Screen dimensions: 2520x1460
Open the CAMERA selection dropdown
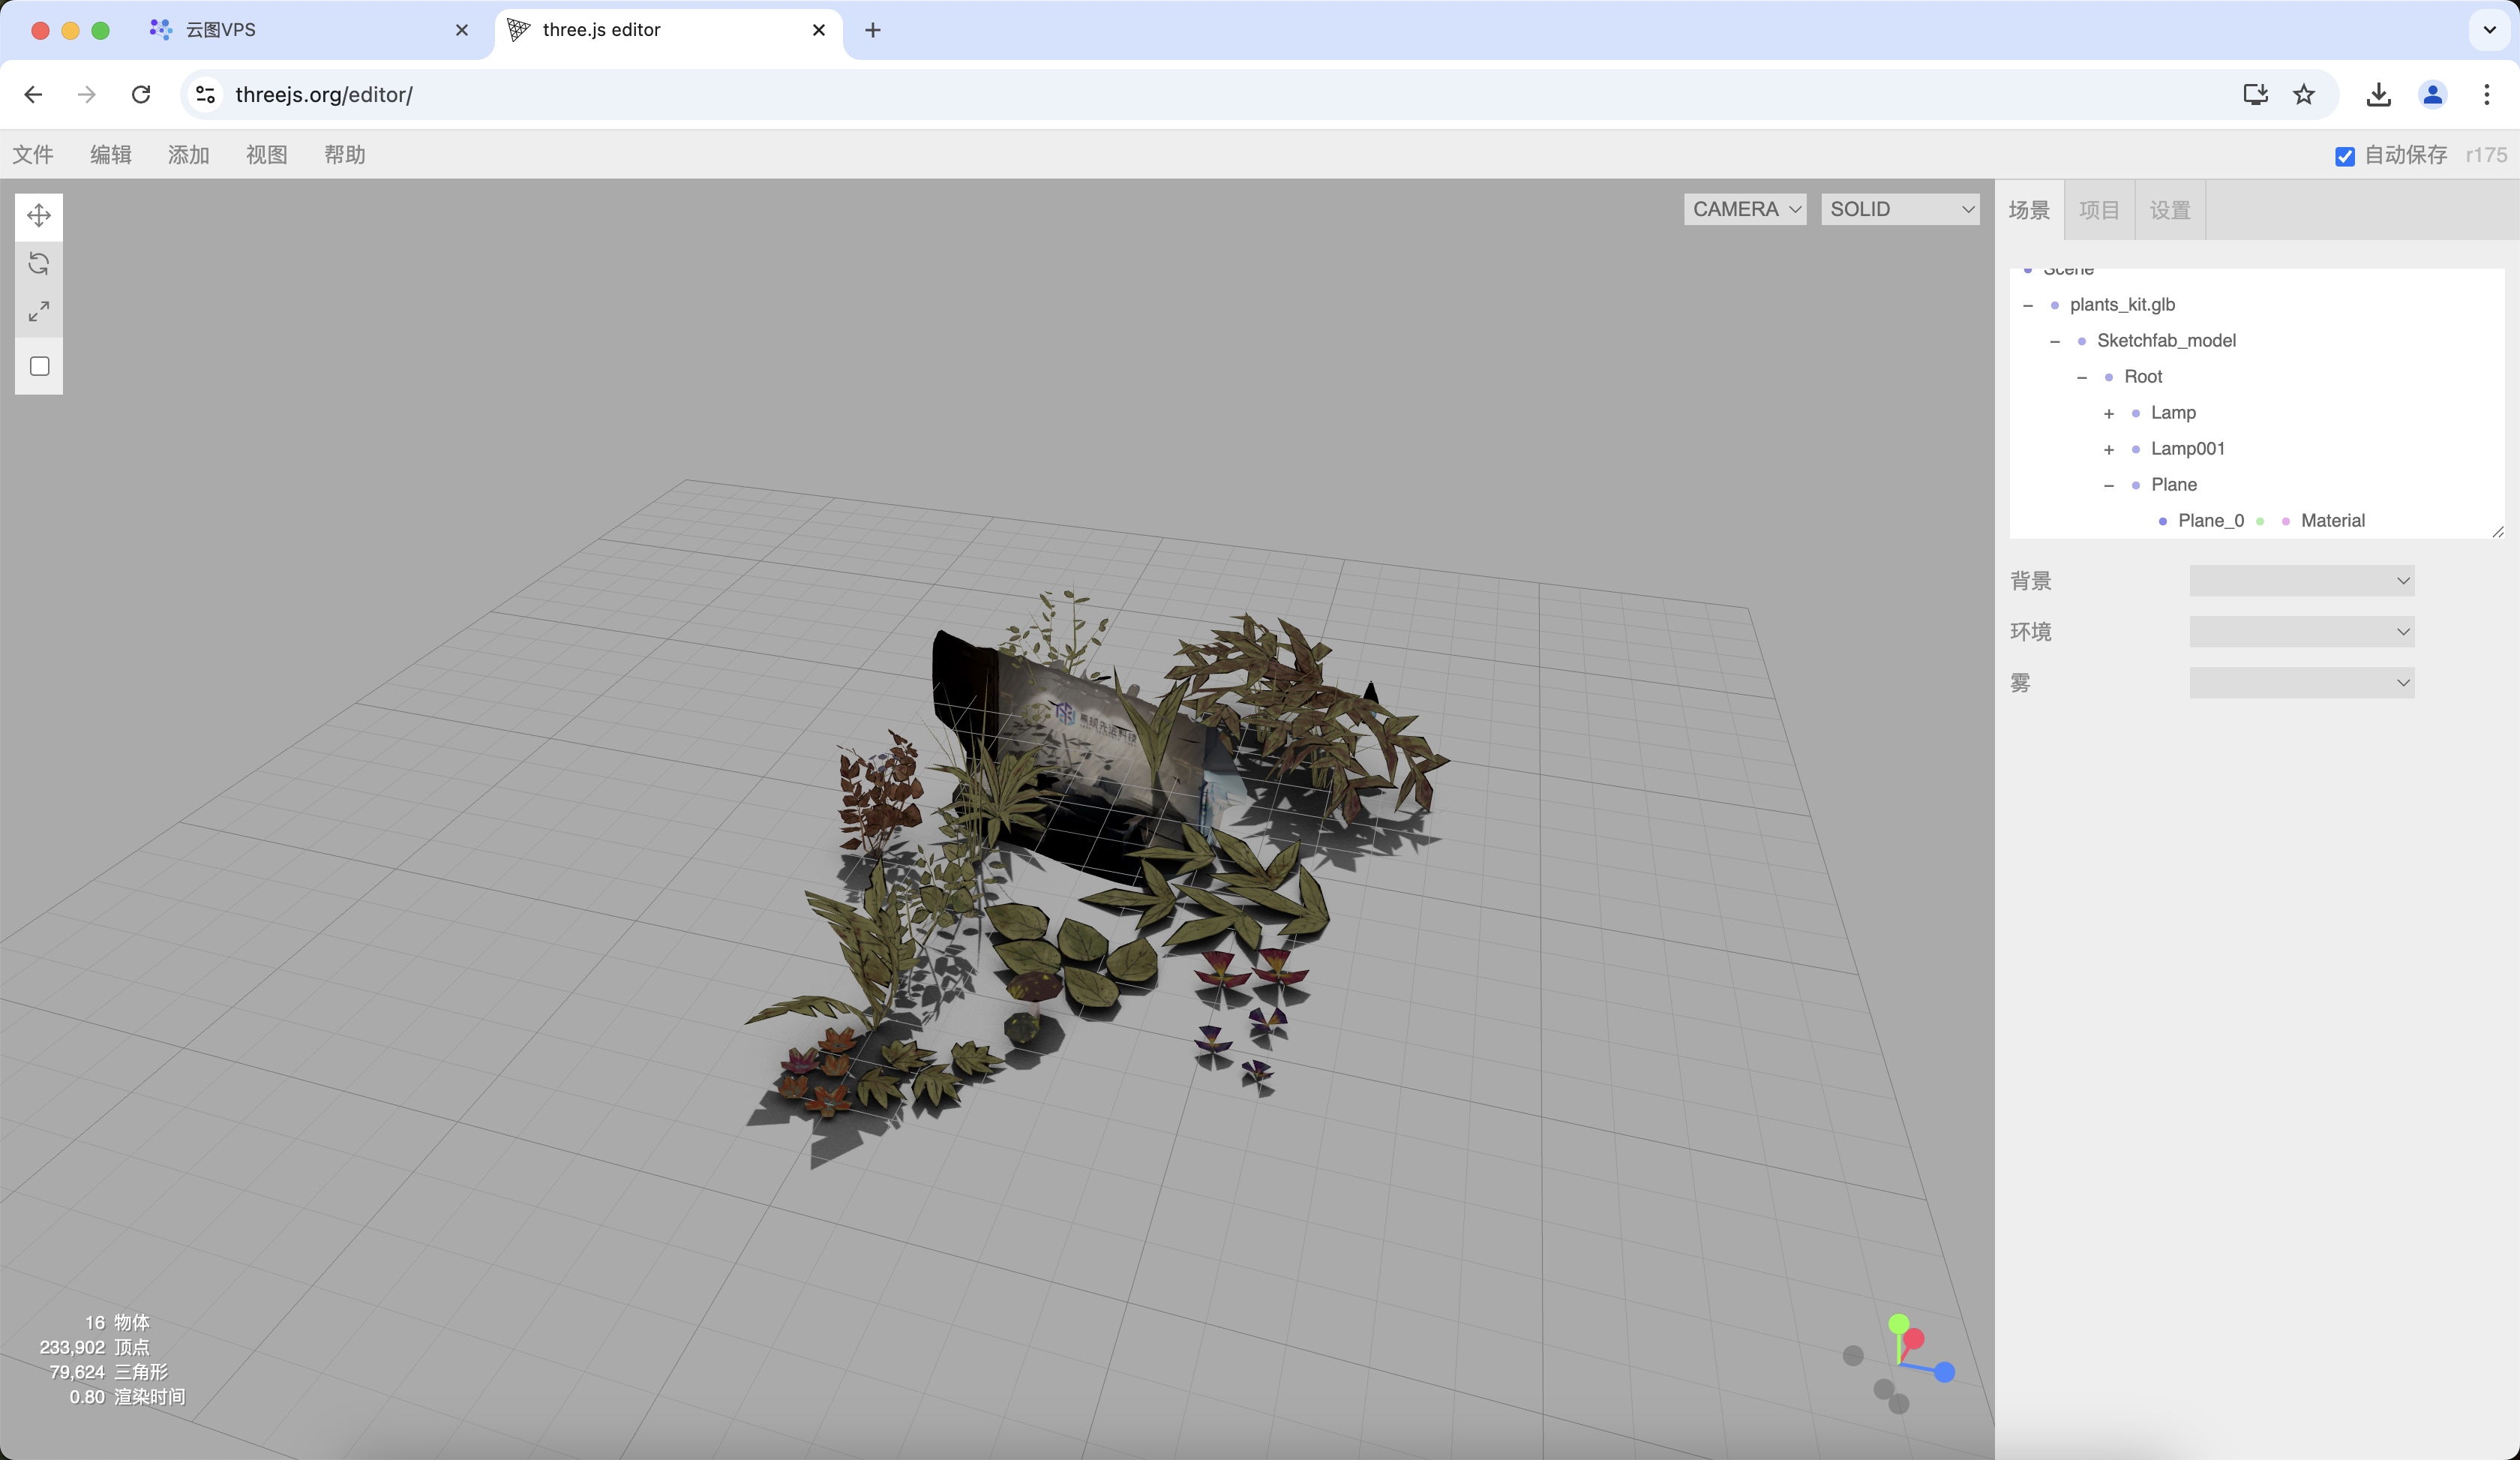[1745, 209]
